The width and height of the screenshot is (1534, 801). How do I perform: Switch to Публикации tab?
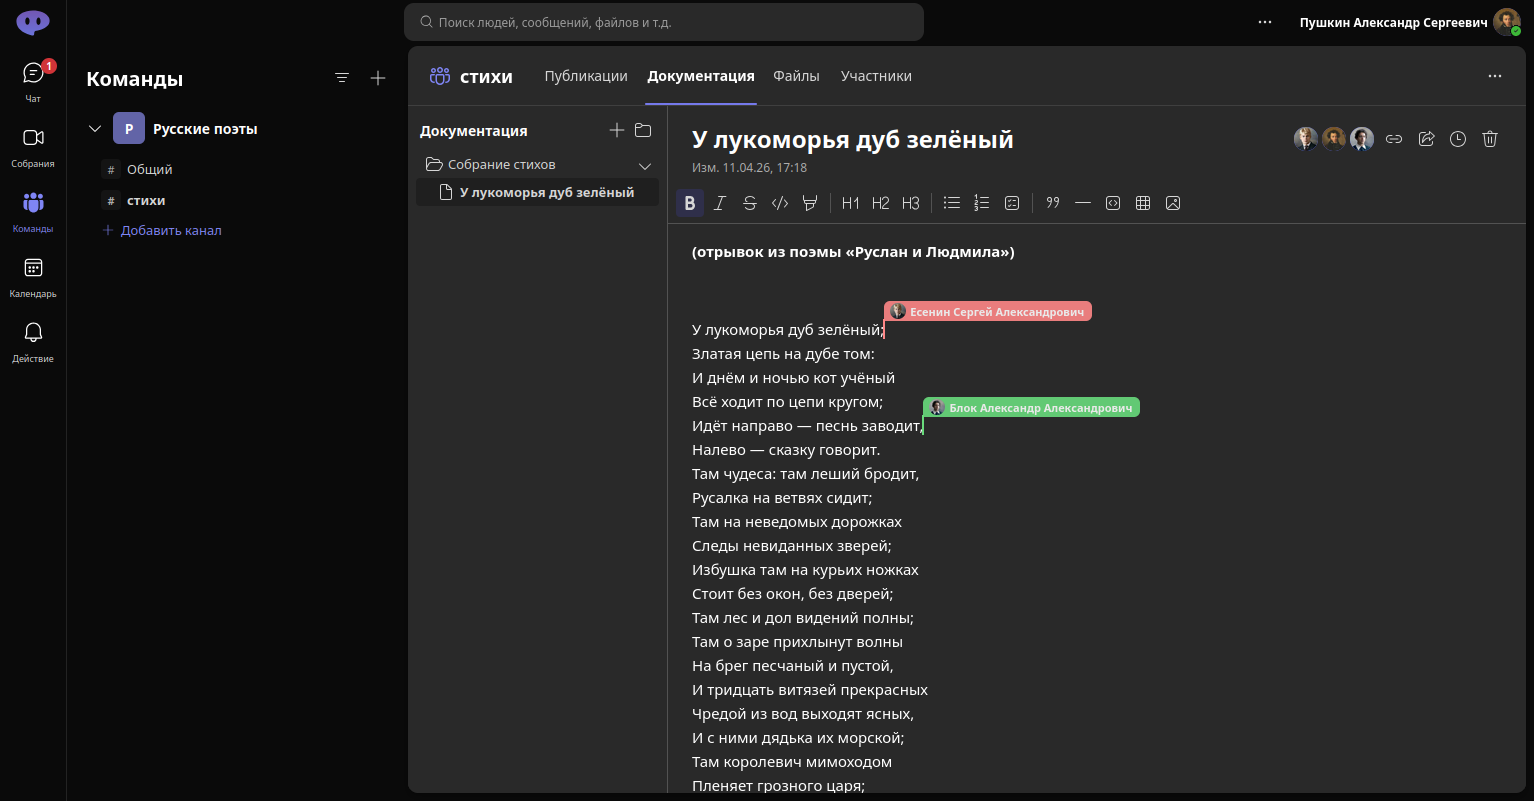(x=586, y=76)
